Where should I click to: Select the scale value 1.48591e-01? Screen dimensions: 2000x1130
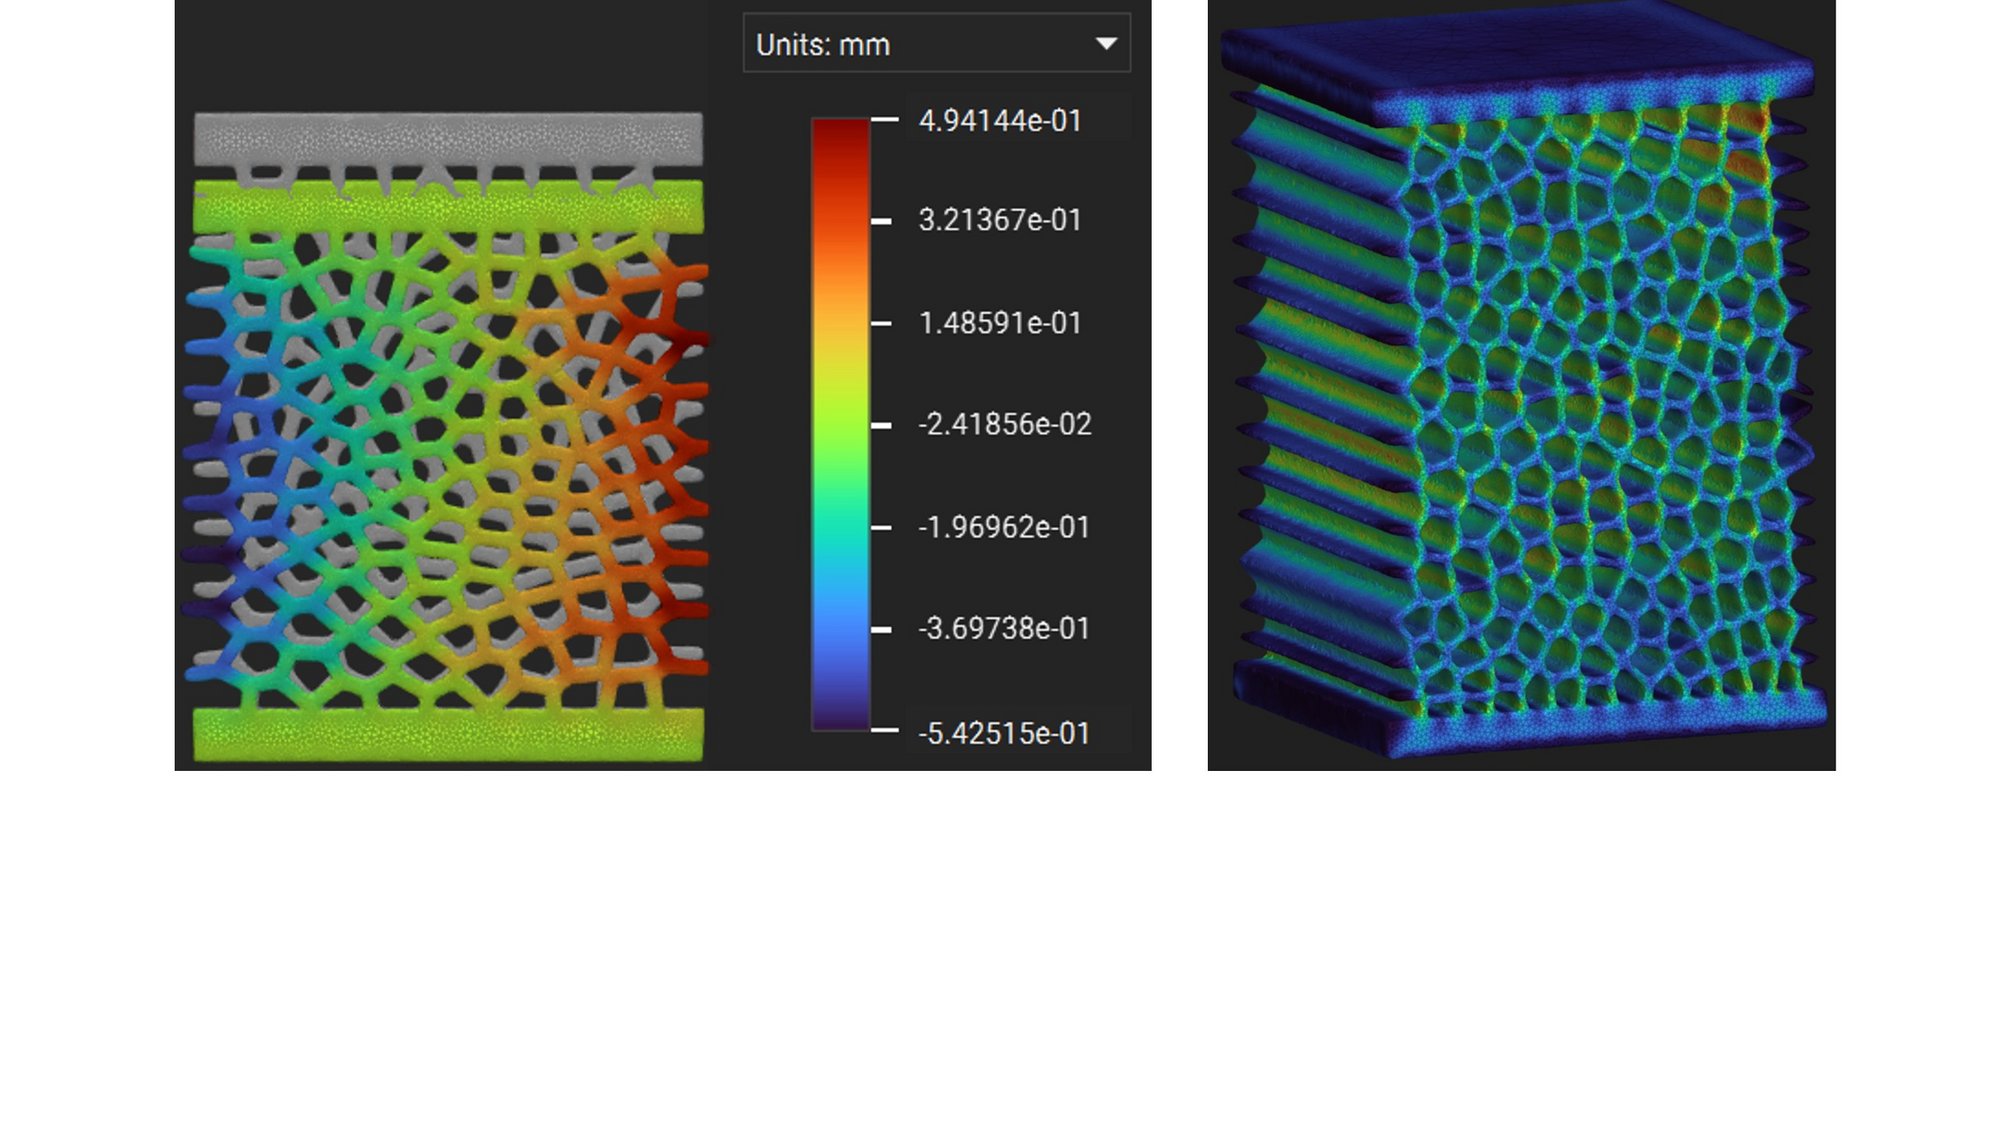click(1000, 323)
